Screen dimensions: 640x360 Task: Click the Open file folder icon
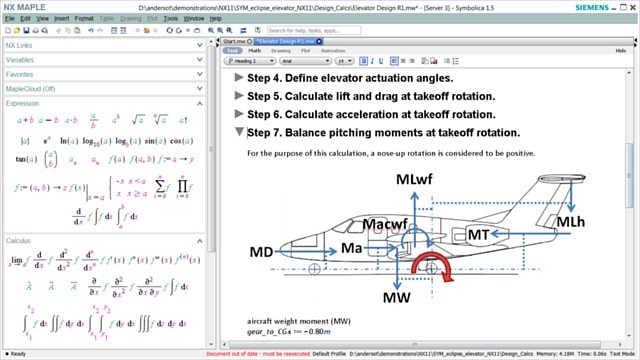coord(17,31)
